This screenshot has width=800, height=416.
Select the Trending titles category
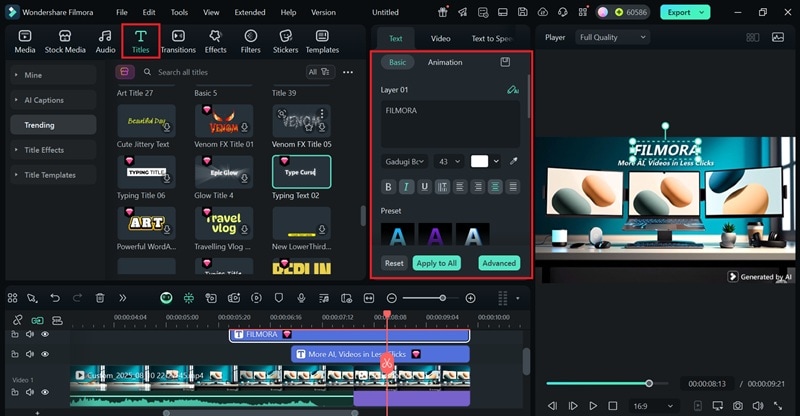tap(53, 125)
